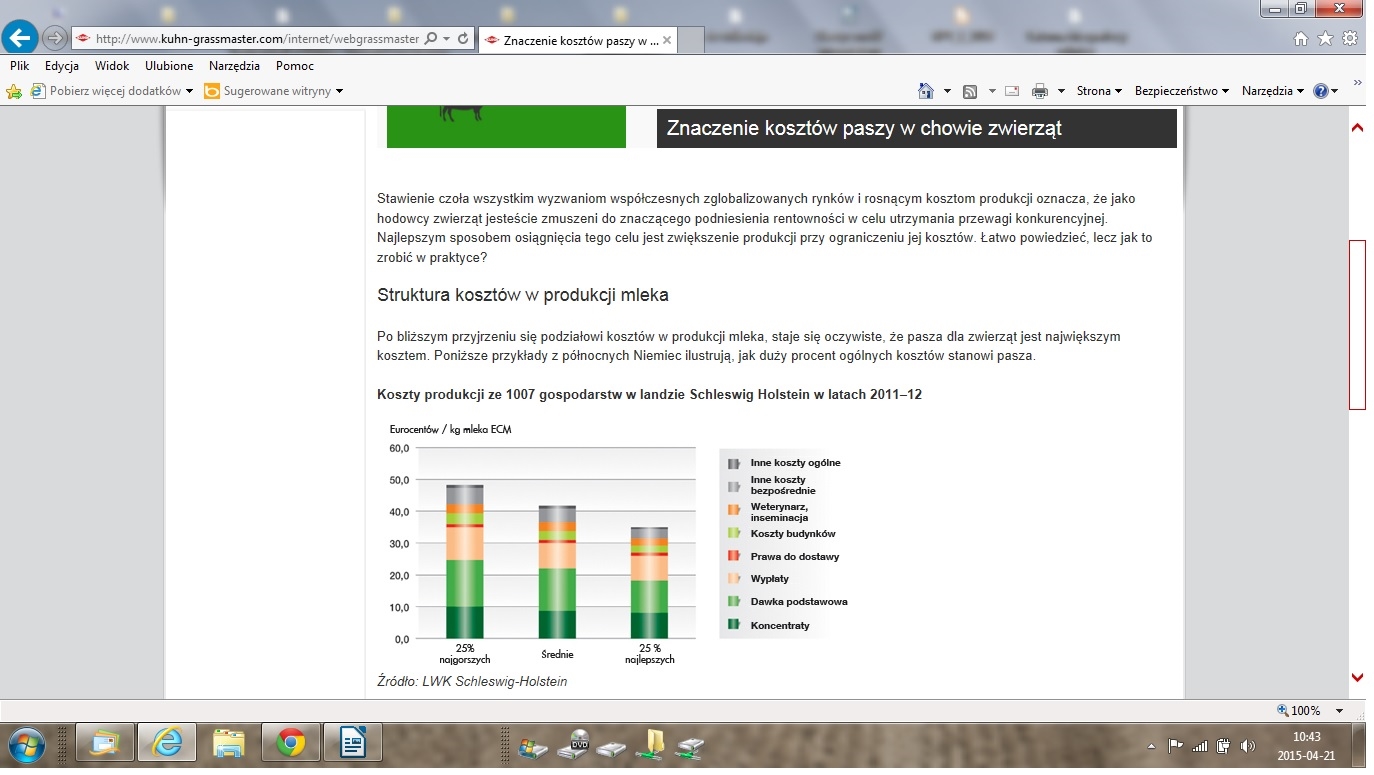
Task: Click the page vertical scrollbar thumb
Action: [1357, 325]
